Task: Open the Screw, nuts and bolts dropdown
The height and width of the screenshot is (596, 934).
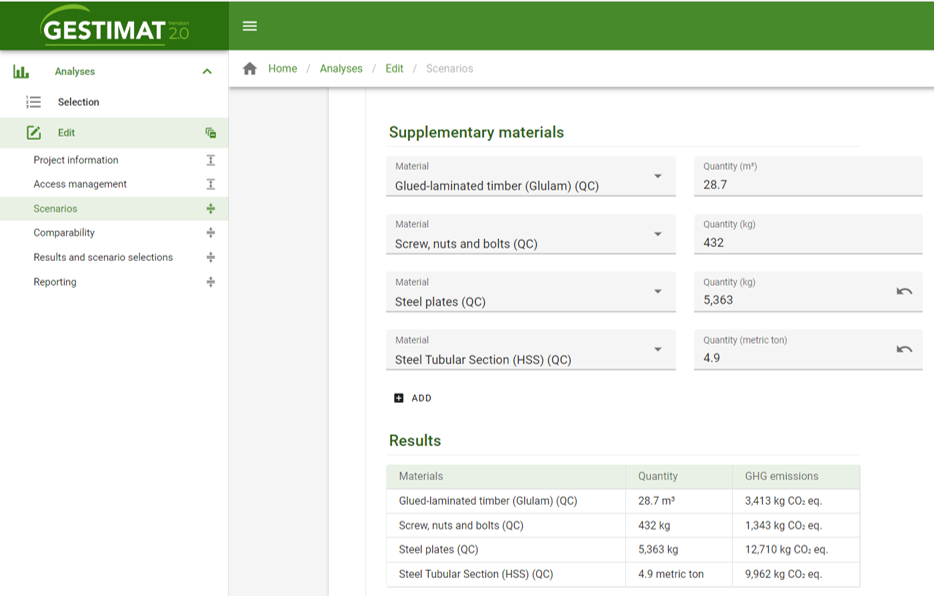Action: [657, 235]
